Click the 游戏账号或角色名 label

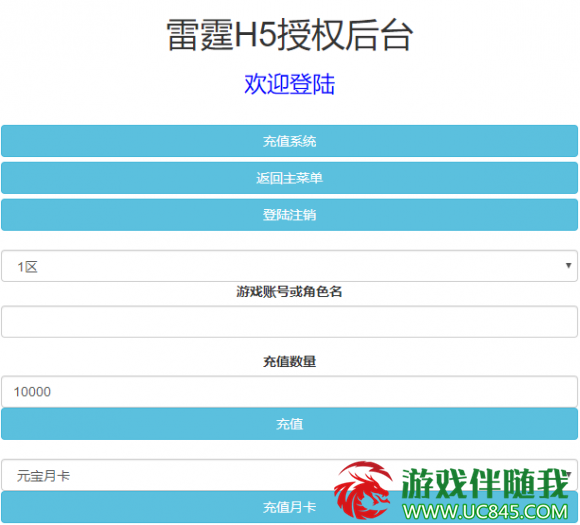coord(290,292)
